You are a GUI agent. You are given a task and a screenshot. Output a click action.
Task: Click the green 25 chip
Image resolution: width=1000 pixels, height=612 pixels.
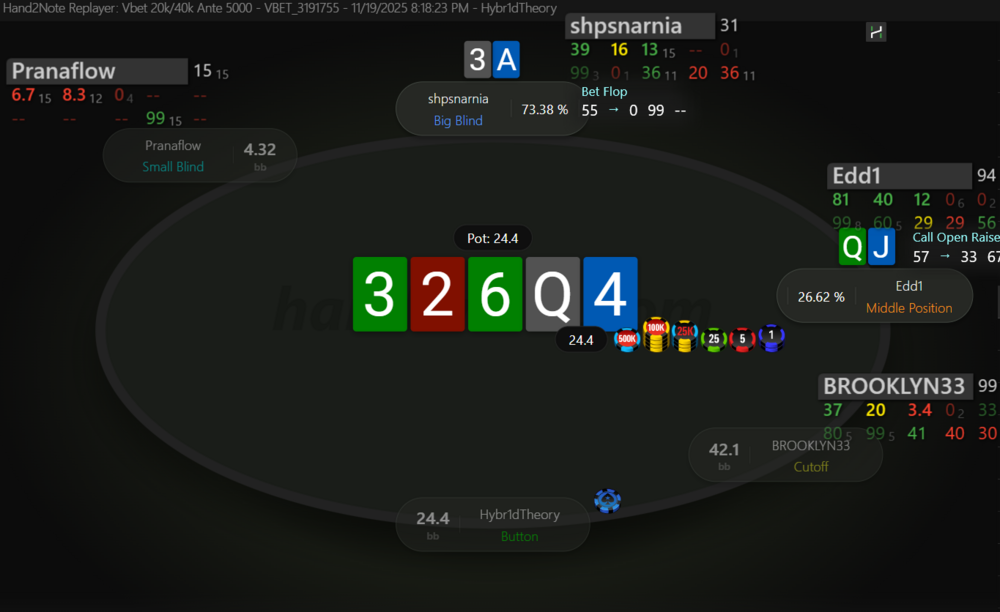tap(714, 339)
